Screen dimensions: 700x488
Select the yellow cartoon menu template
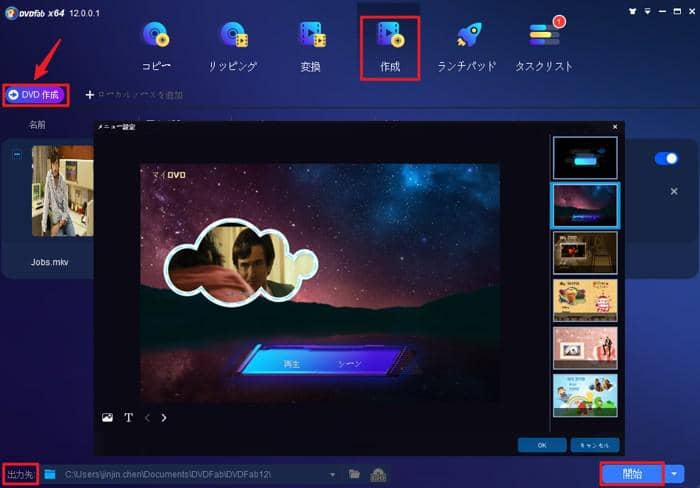[585, 300]
